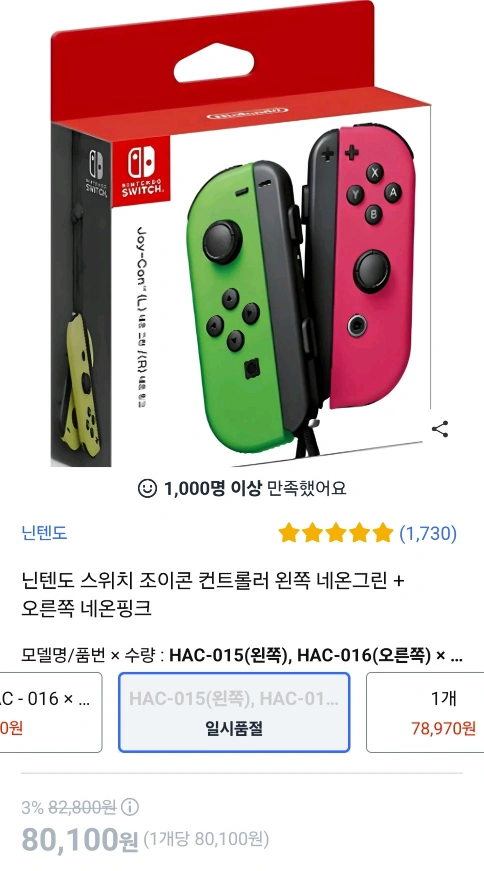This screenshot has height=871, width=484.
Task: Select the 1개 78,970원 option card
Action: (x=426, y=712)
